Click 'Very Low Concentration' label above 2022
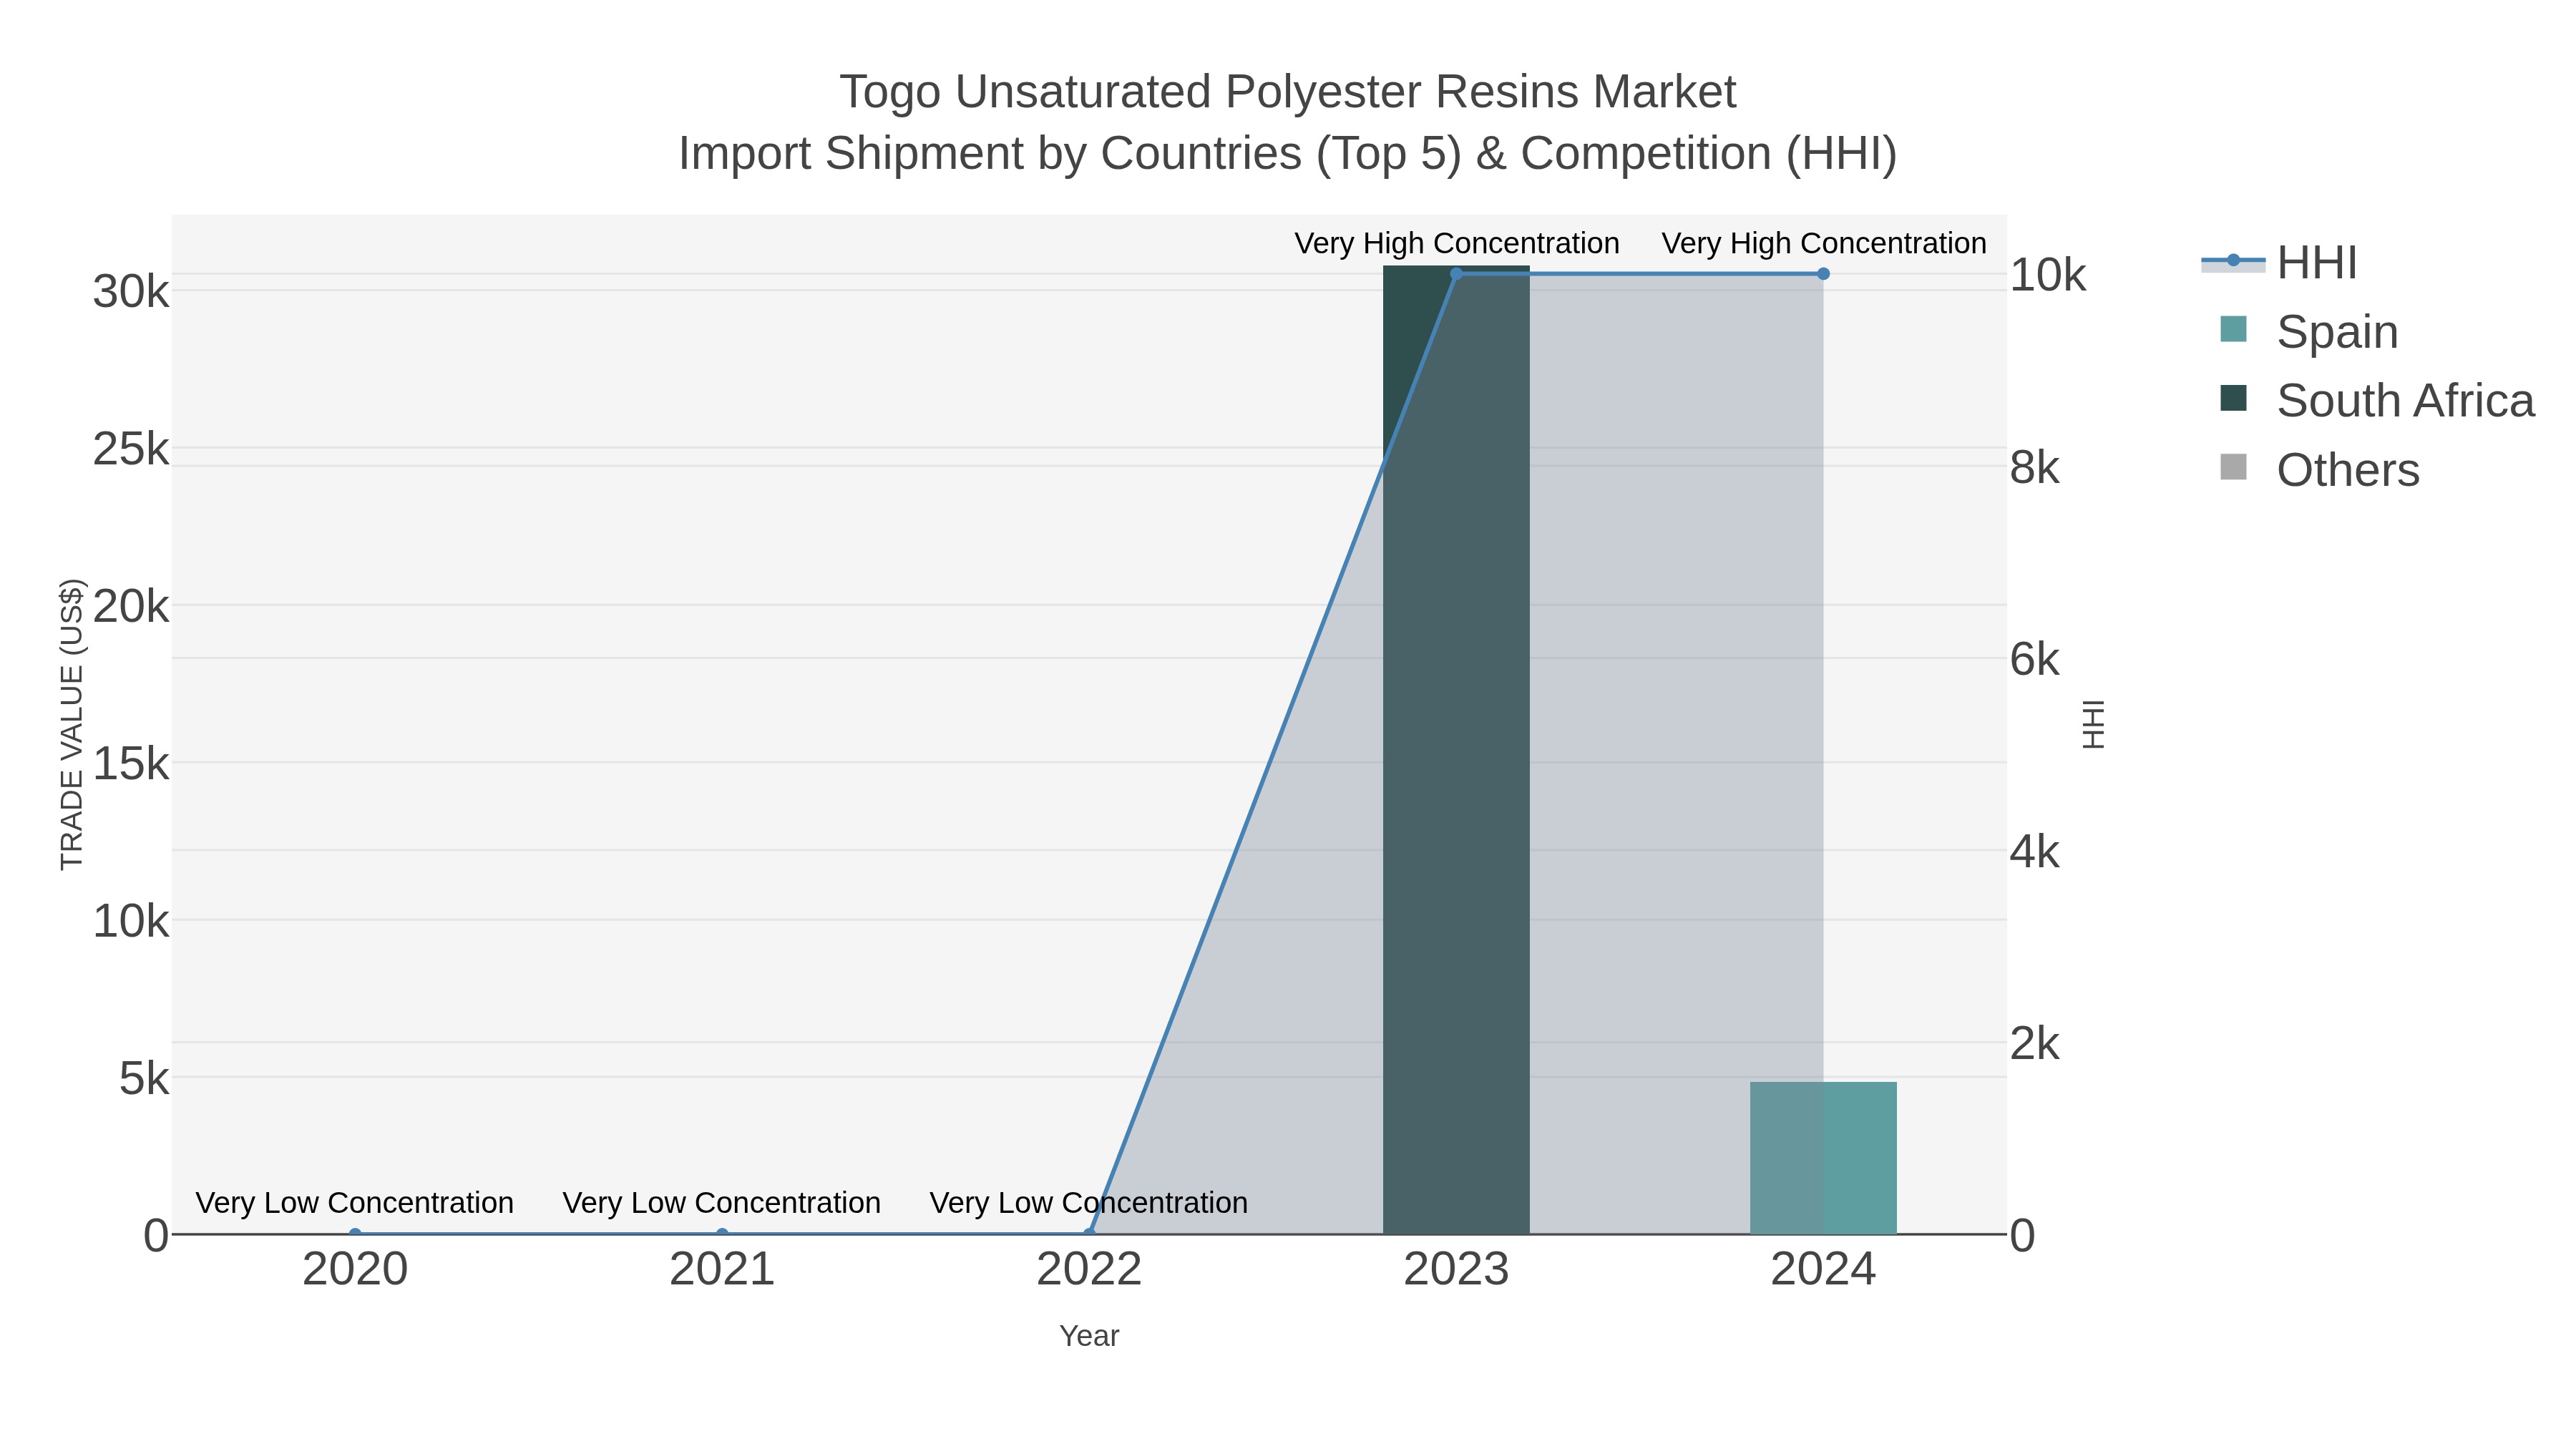 (1089, 1202)
